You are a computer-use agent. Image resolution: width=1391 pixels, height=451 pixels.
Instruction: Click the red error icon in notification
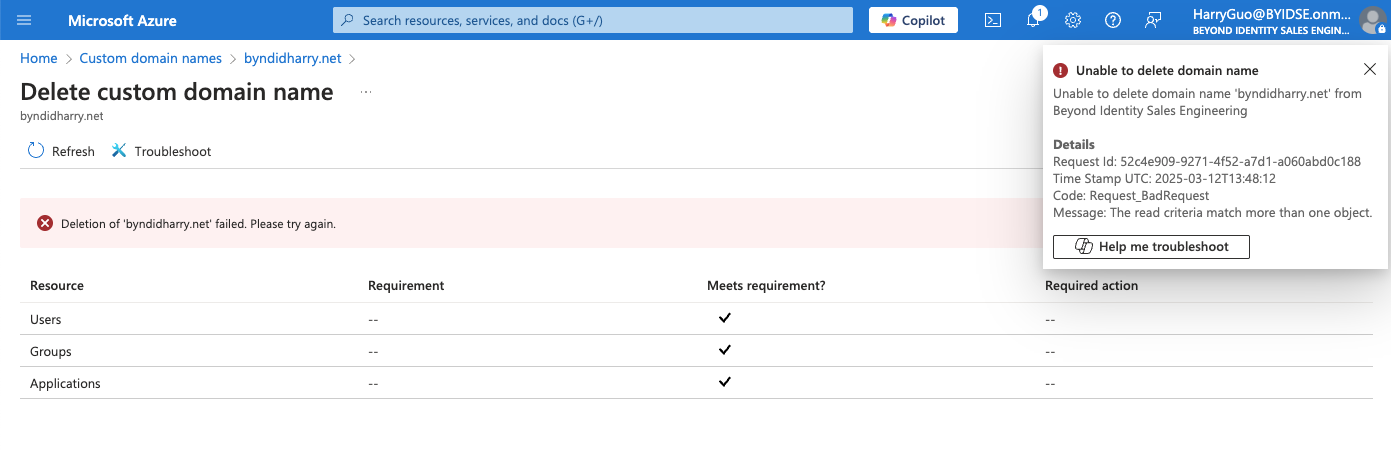pyautogui.click(x=1060, y=70)
